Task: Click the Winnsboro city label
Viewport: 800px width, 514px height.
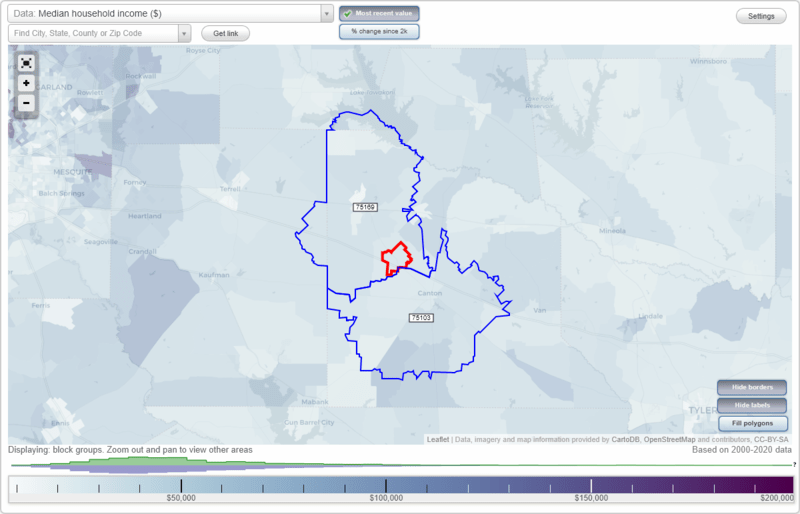Action: tap(708, 61)
